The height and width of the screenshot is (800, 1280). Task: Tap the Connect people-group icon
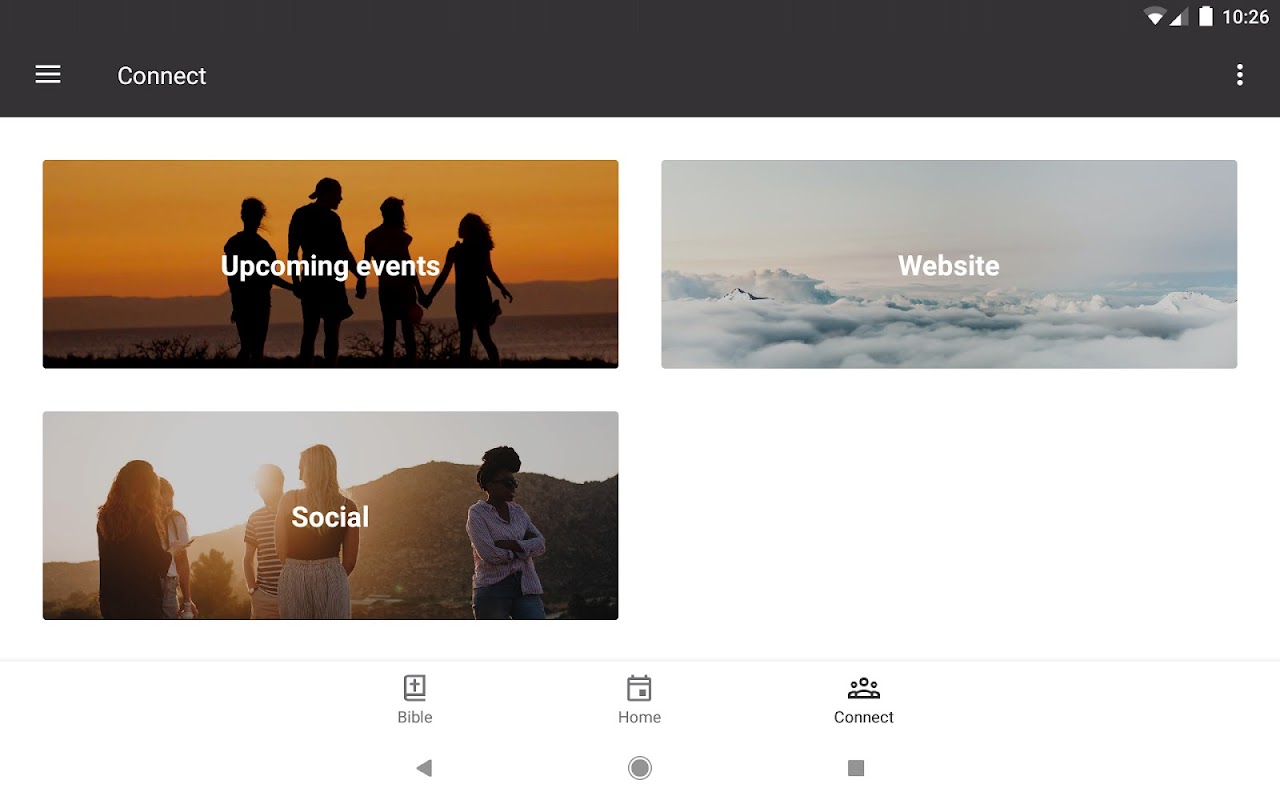pos(864,688)
